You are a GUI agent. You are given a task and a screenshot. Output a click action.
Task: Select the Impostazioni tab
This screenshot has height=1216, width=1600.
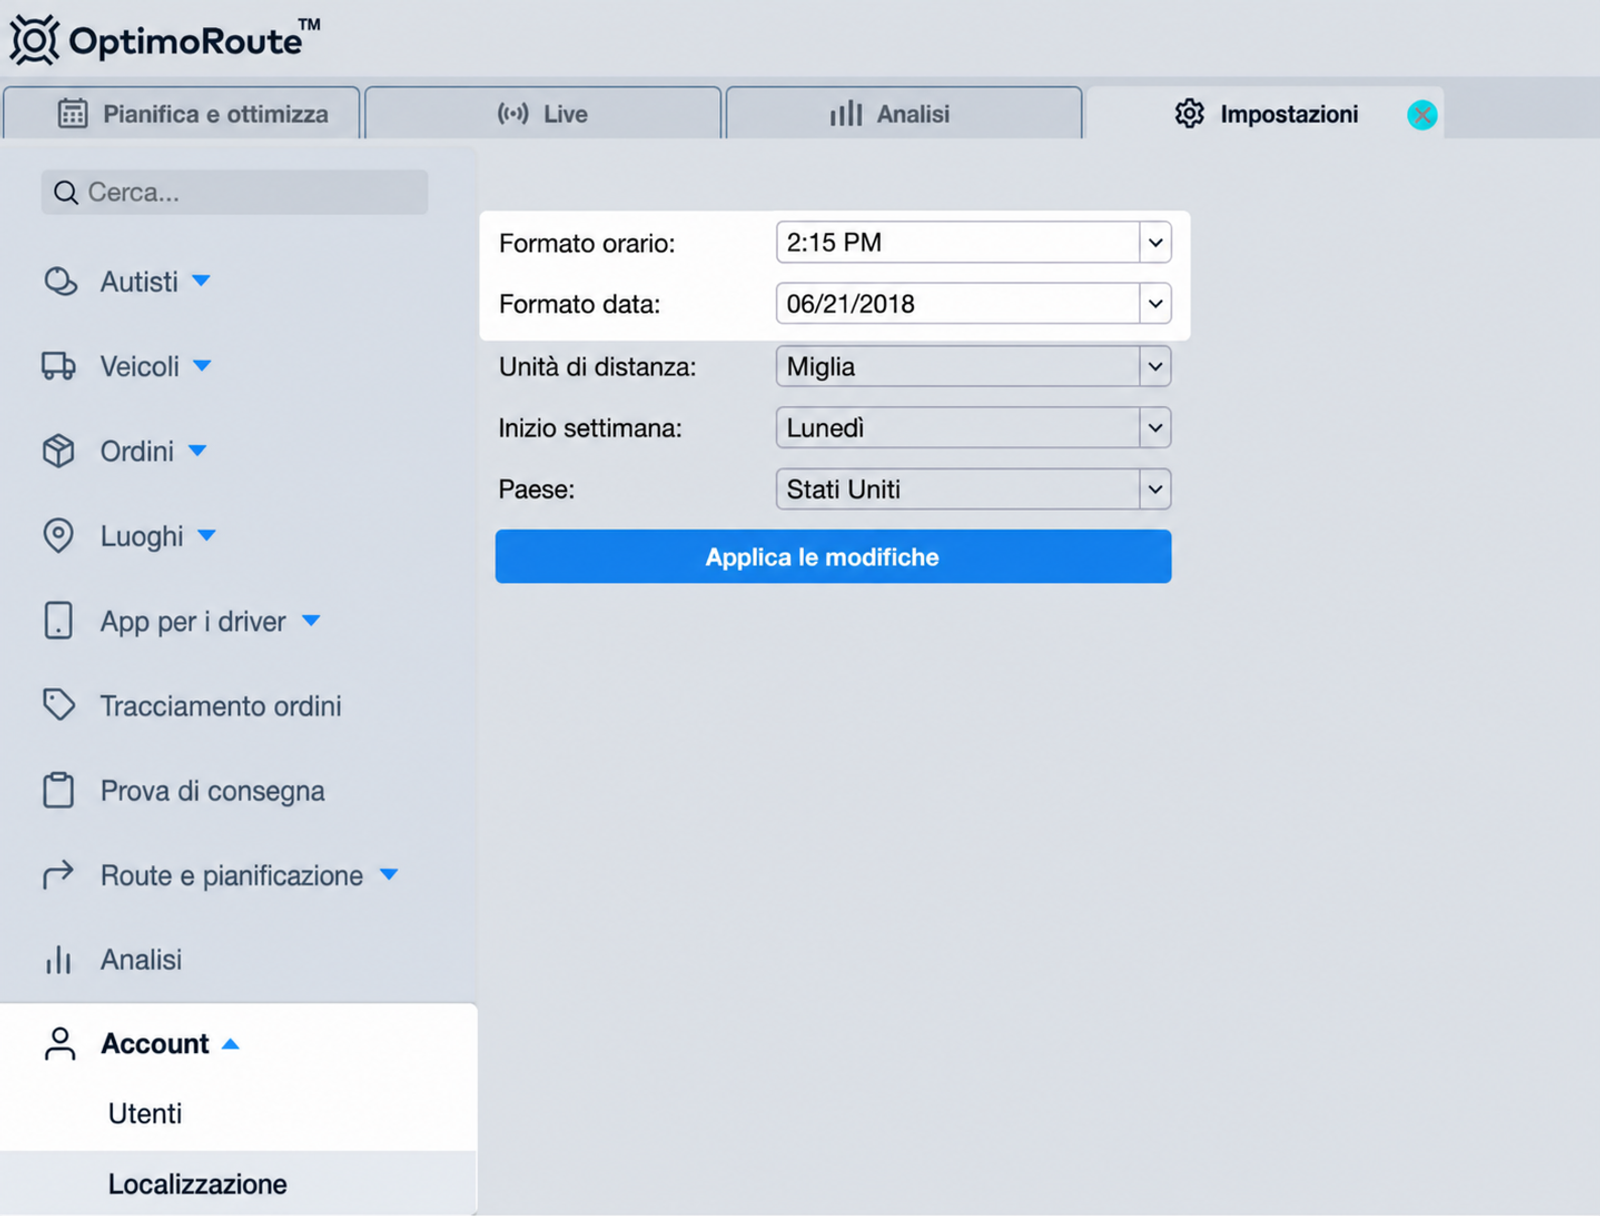1265,113
